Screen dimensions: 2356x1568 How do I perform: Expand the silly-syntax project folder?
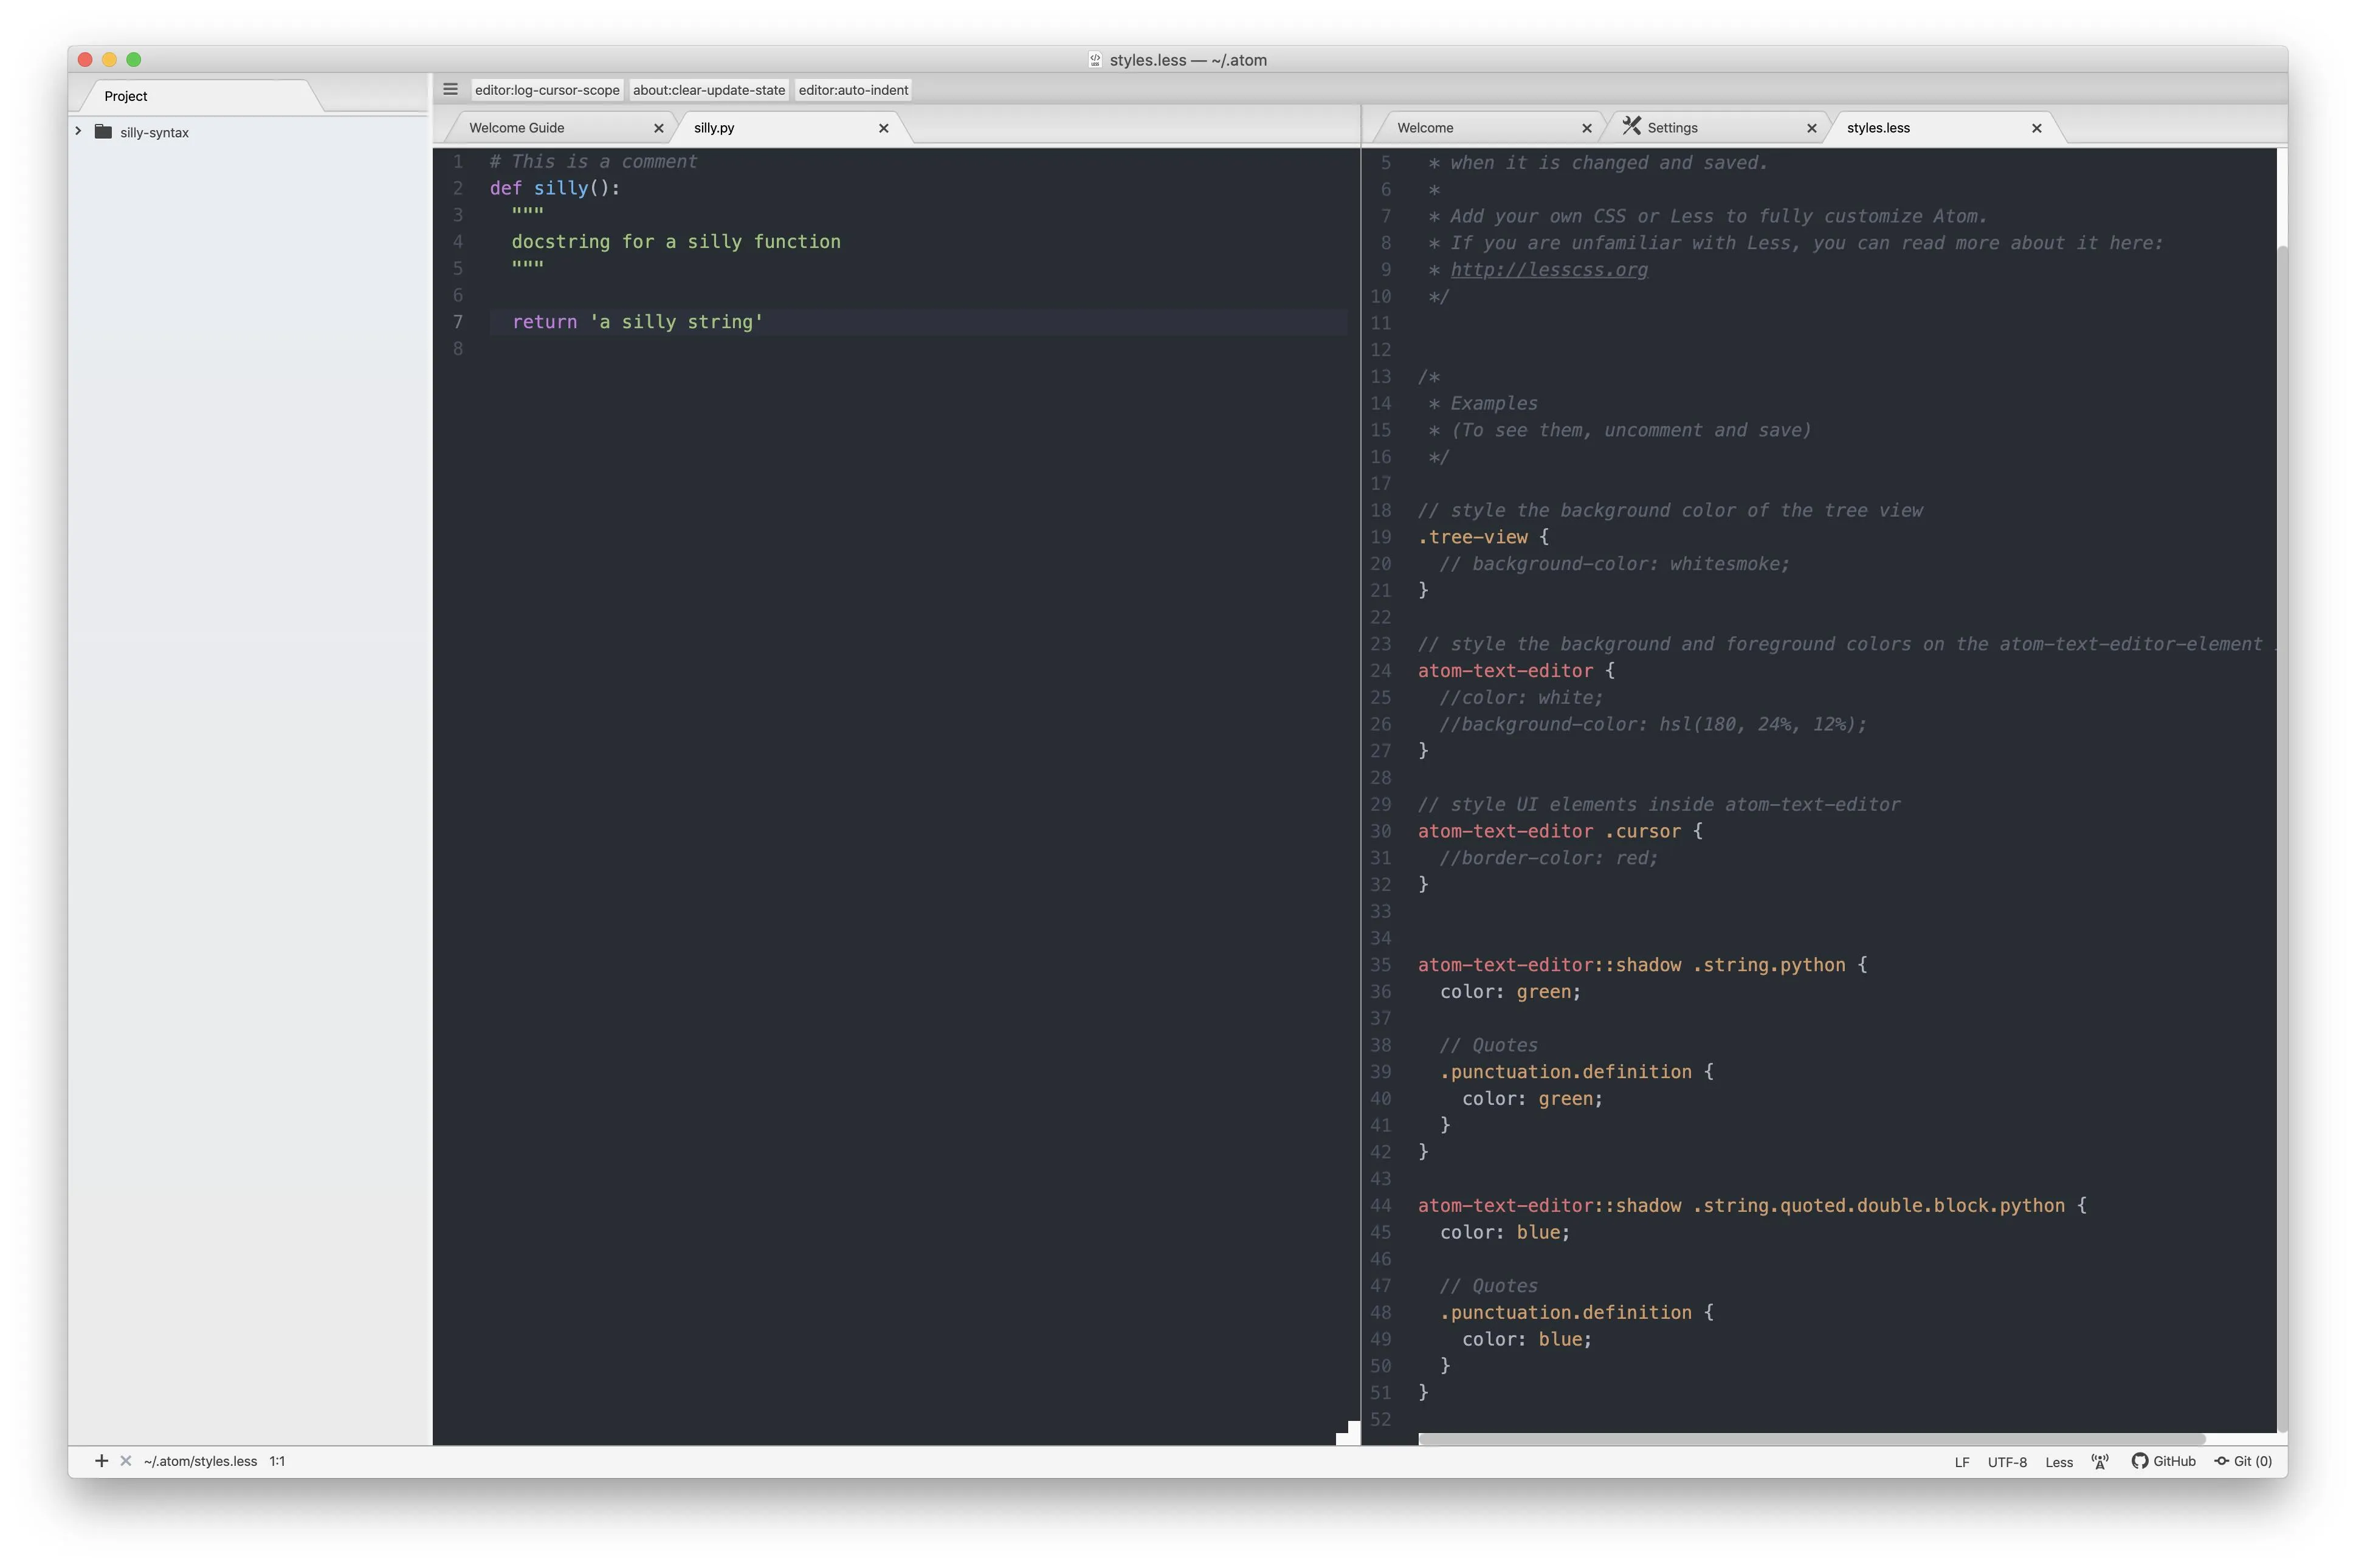78,131
